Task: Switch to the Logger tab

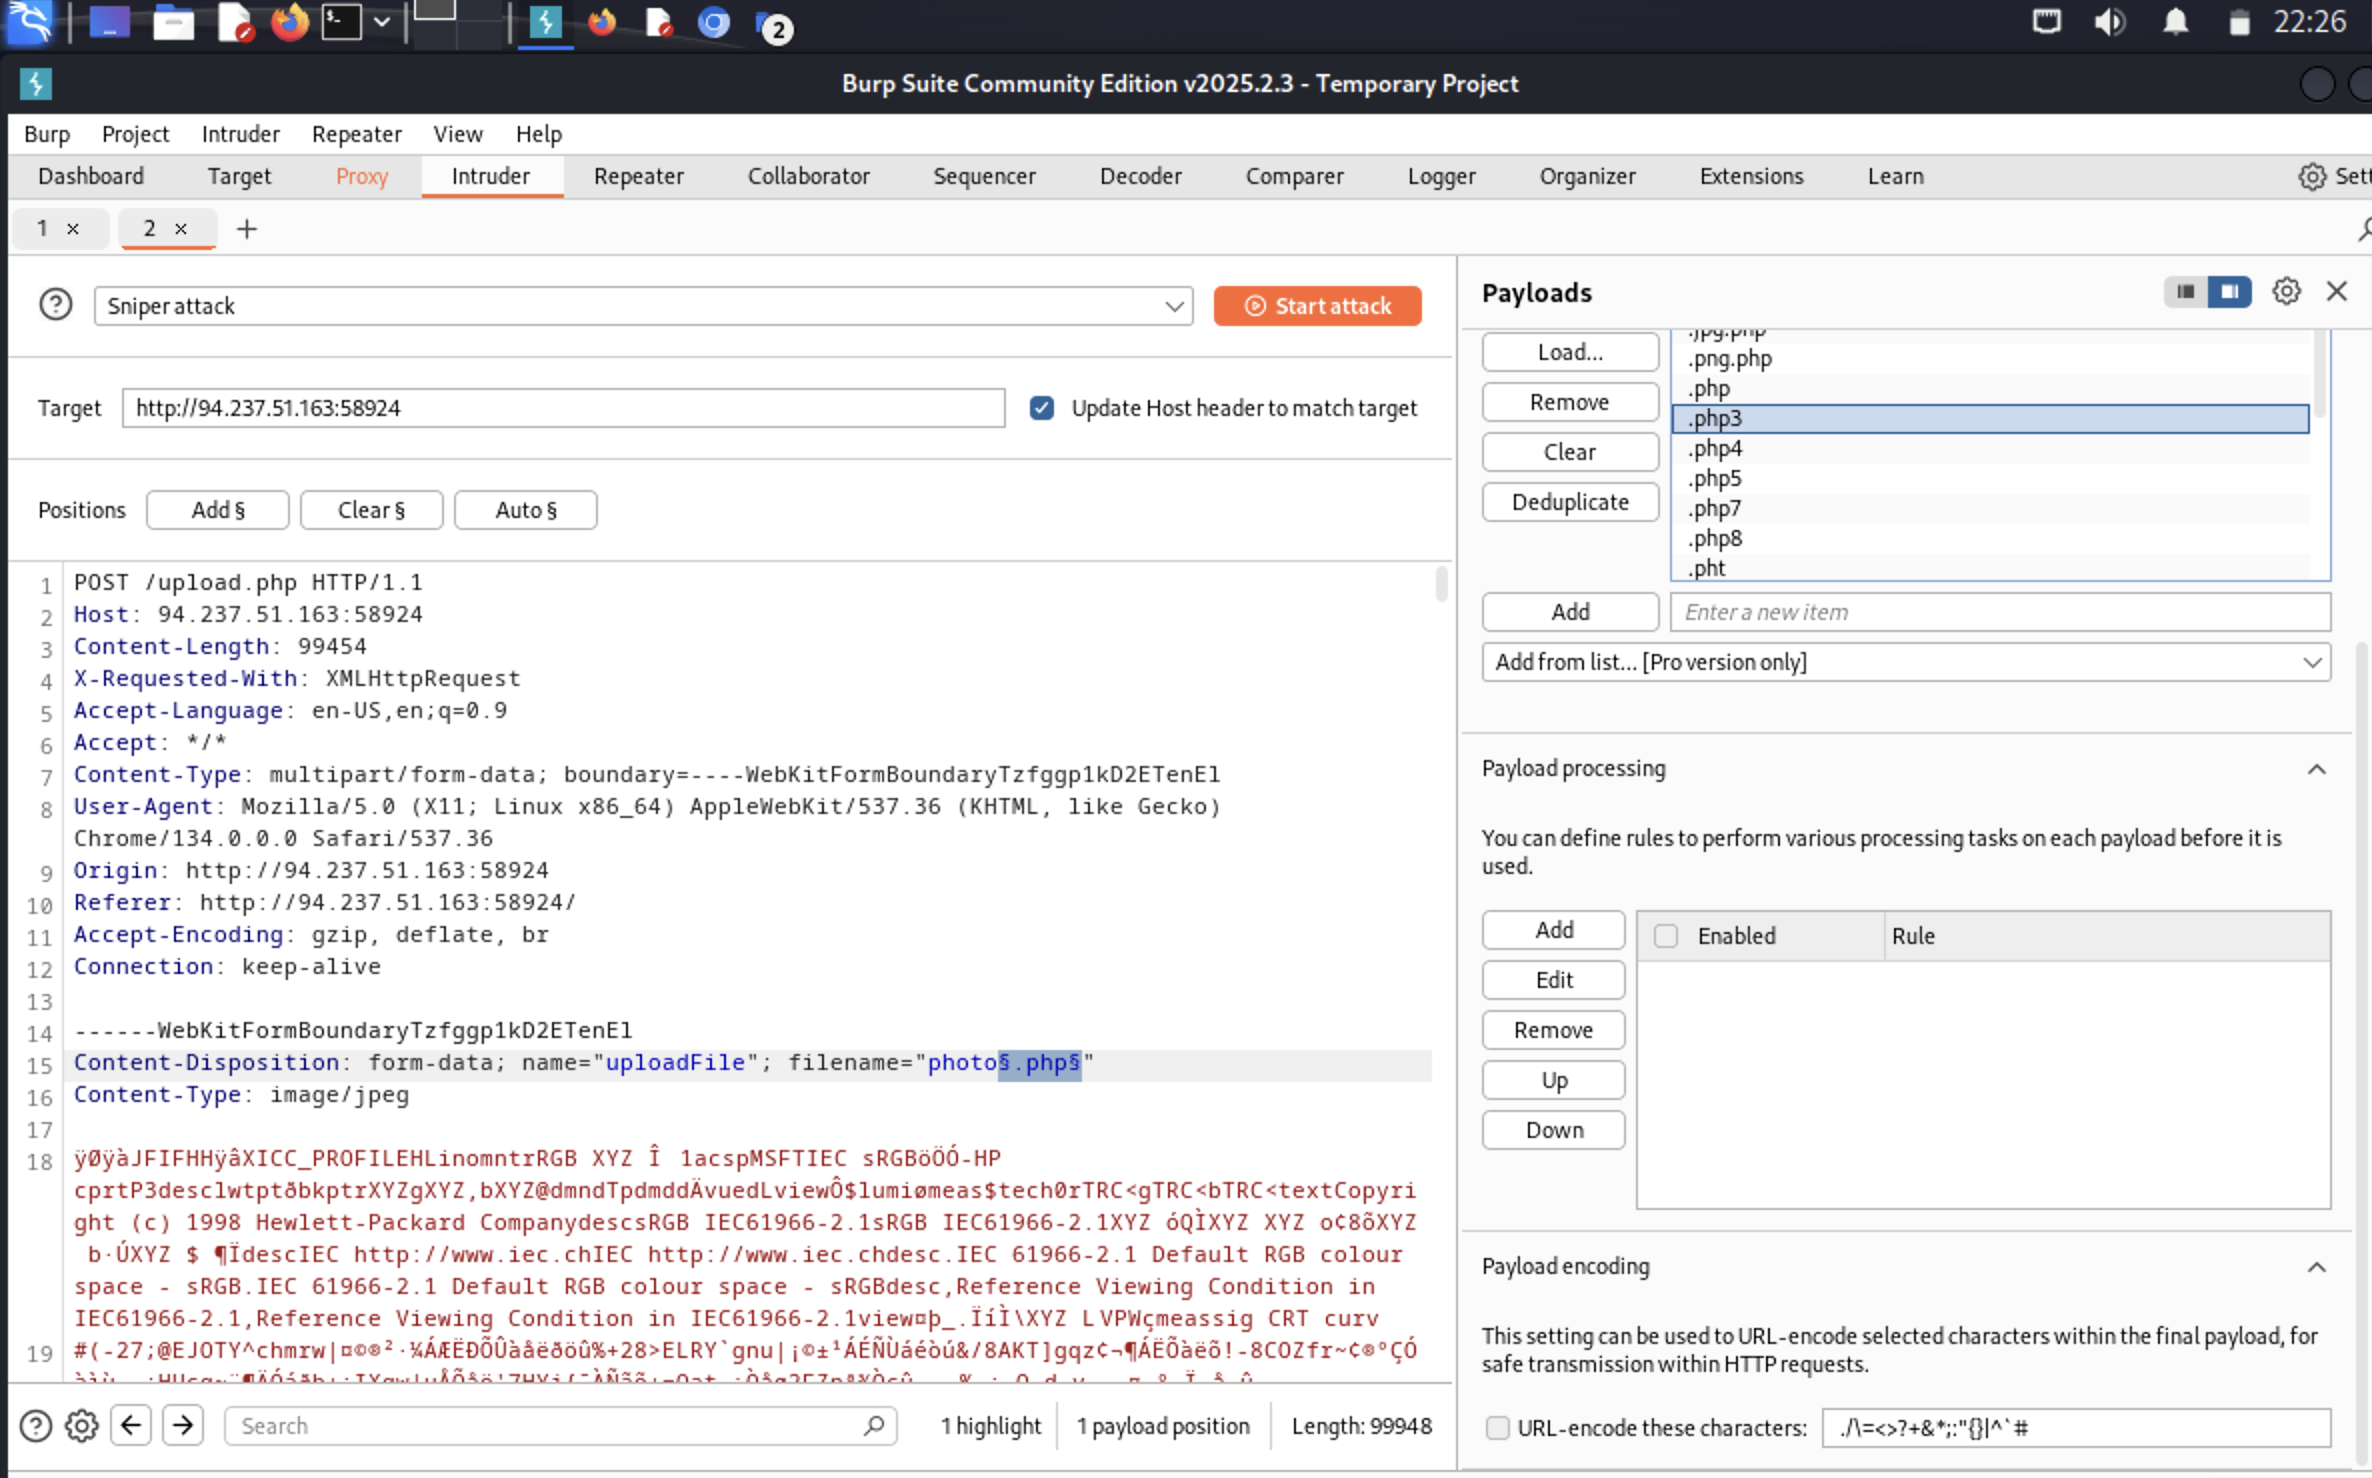Action: click(1442, 177)
